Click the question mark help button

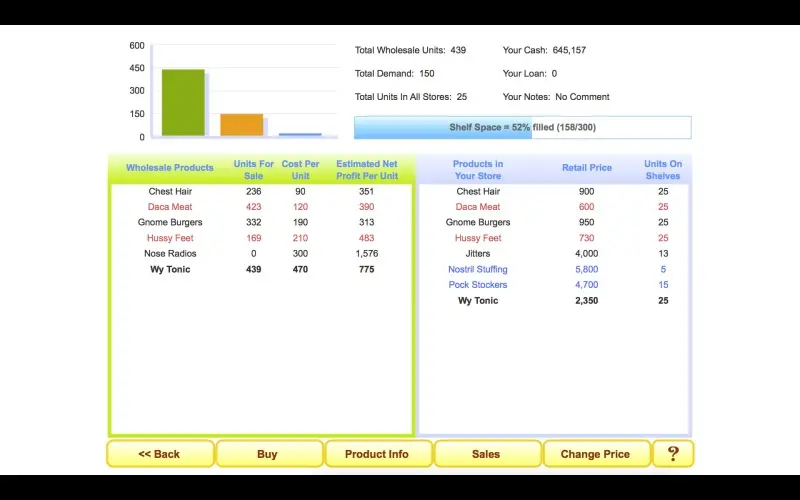click(673, 454)
